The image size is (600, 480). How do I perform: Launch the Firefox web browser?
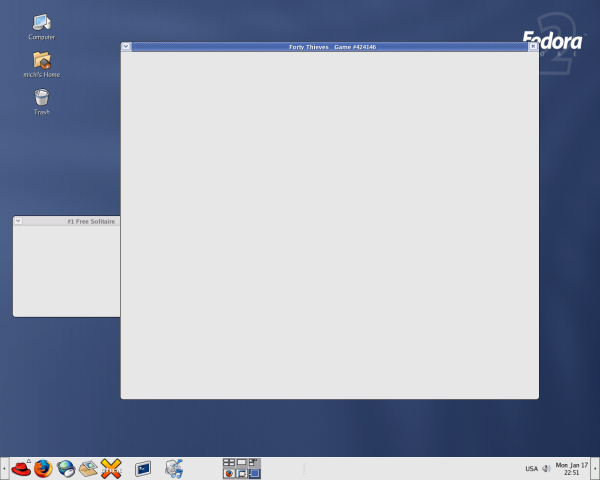coord(43,468)
